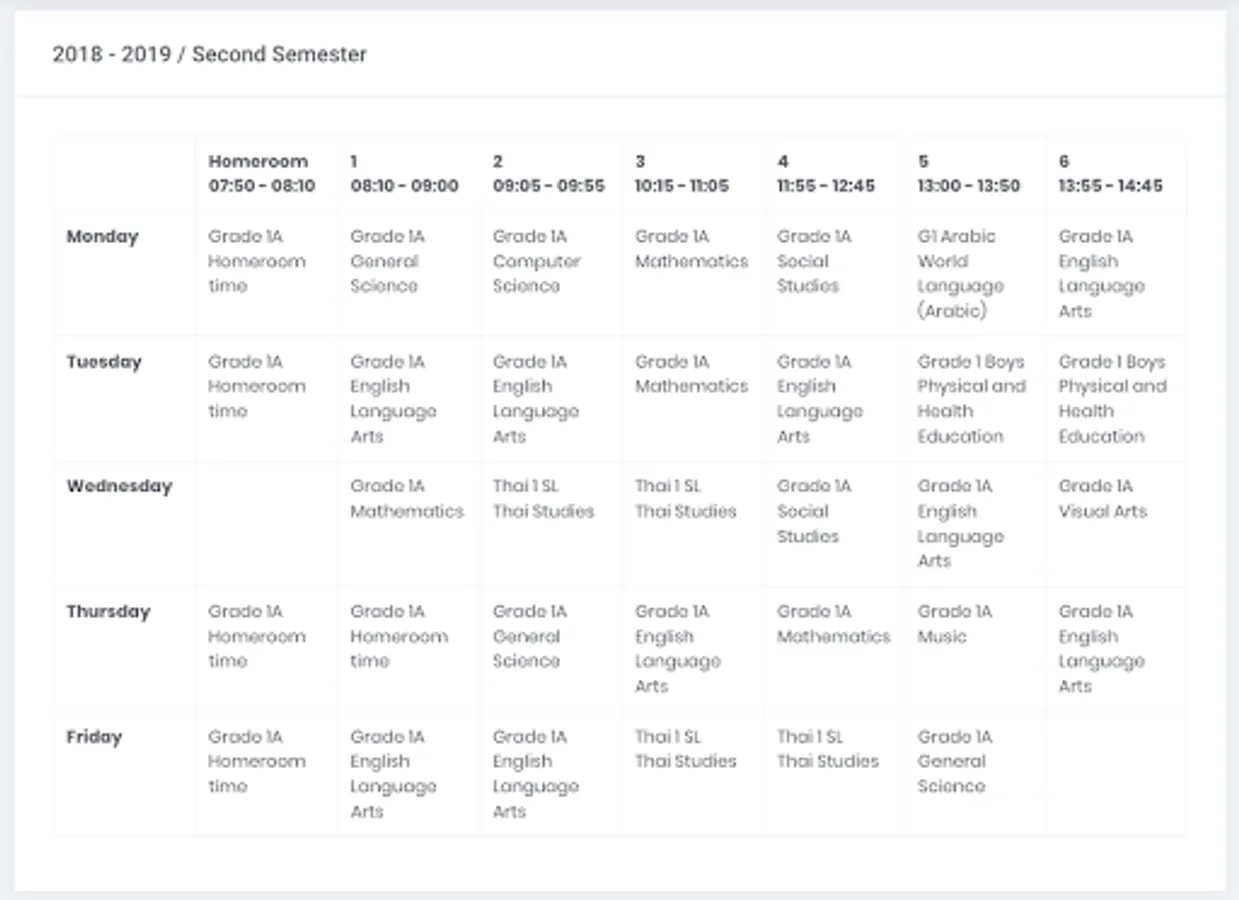Screen dimensions: 1239x900
Task: Open Monday's Social Studies class in period 4
Action: (813, 262)
